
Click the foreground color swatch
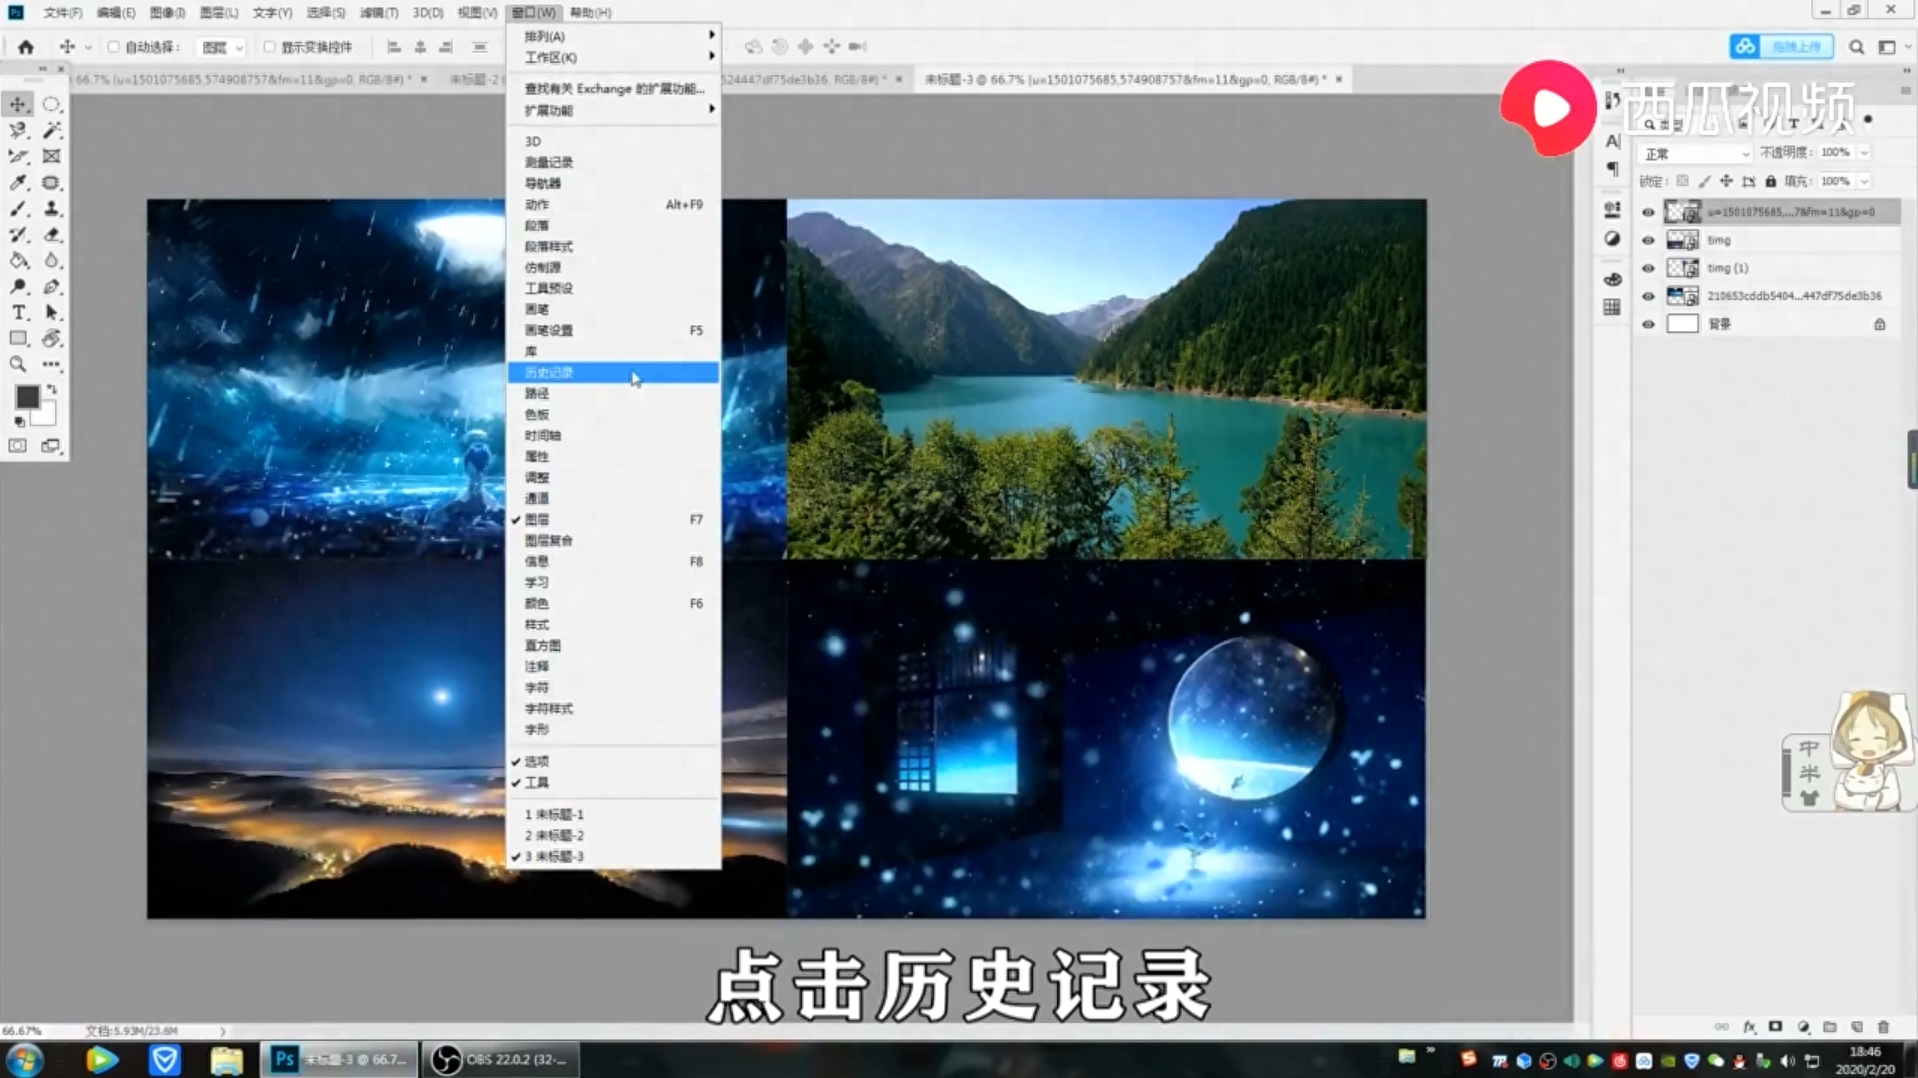click(x=27, y=397)
